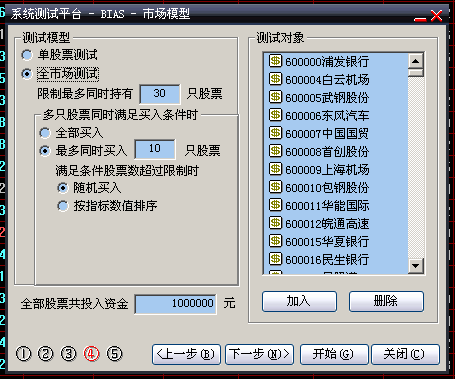This screenshot has height=379, width=455.
Task: Click the icon beside 600015华夏银行
Action: pos(275,241)
